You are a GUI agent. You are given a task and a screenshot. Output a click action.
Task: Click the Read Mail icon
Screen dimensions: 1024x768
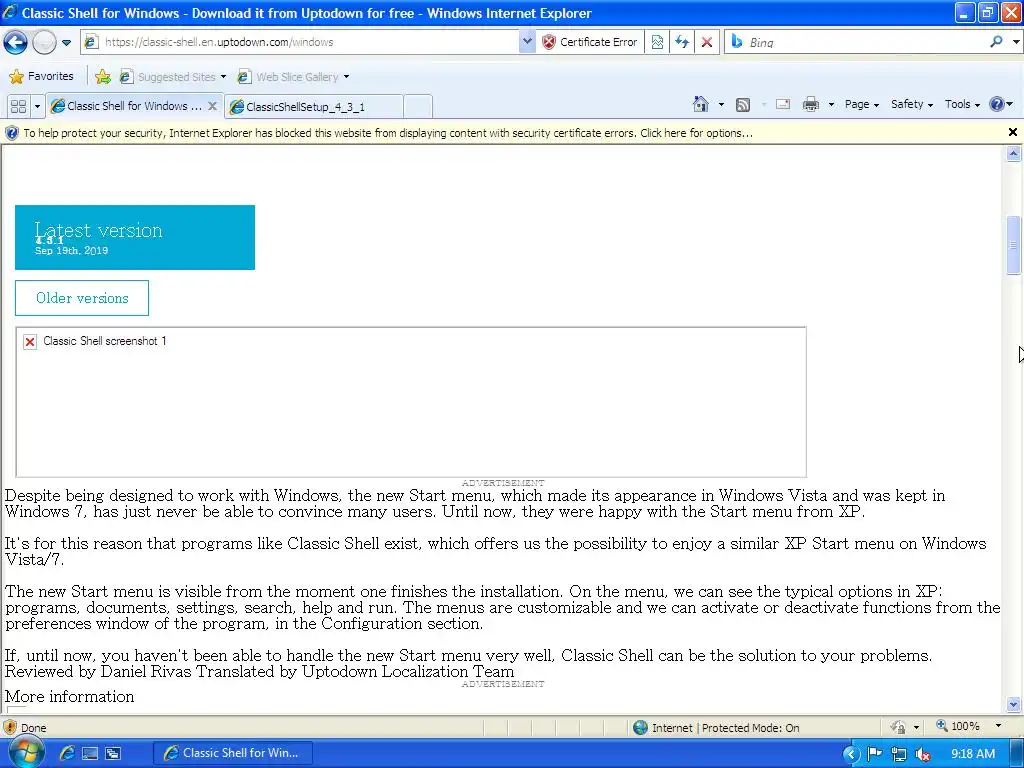782,104
